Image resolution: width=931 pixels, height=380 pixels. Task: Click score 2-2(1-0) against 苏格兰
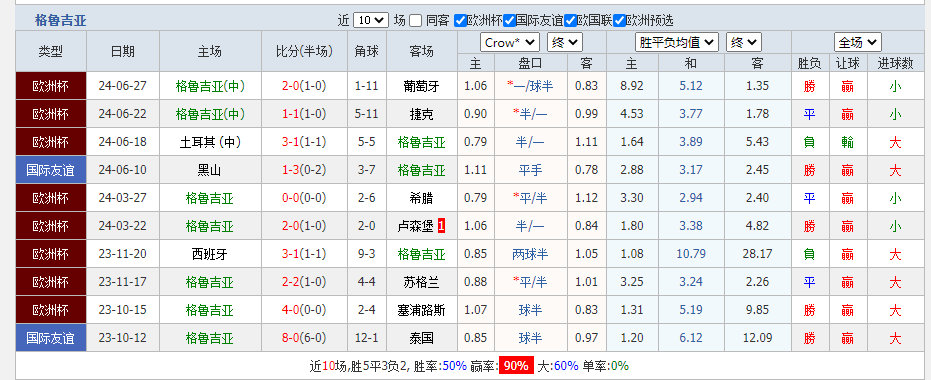(x=304, y=282)
